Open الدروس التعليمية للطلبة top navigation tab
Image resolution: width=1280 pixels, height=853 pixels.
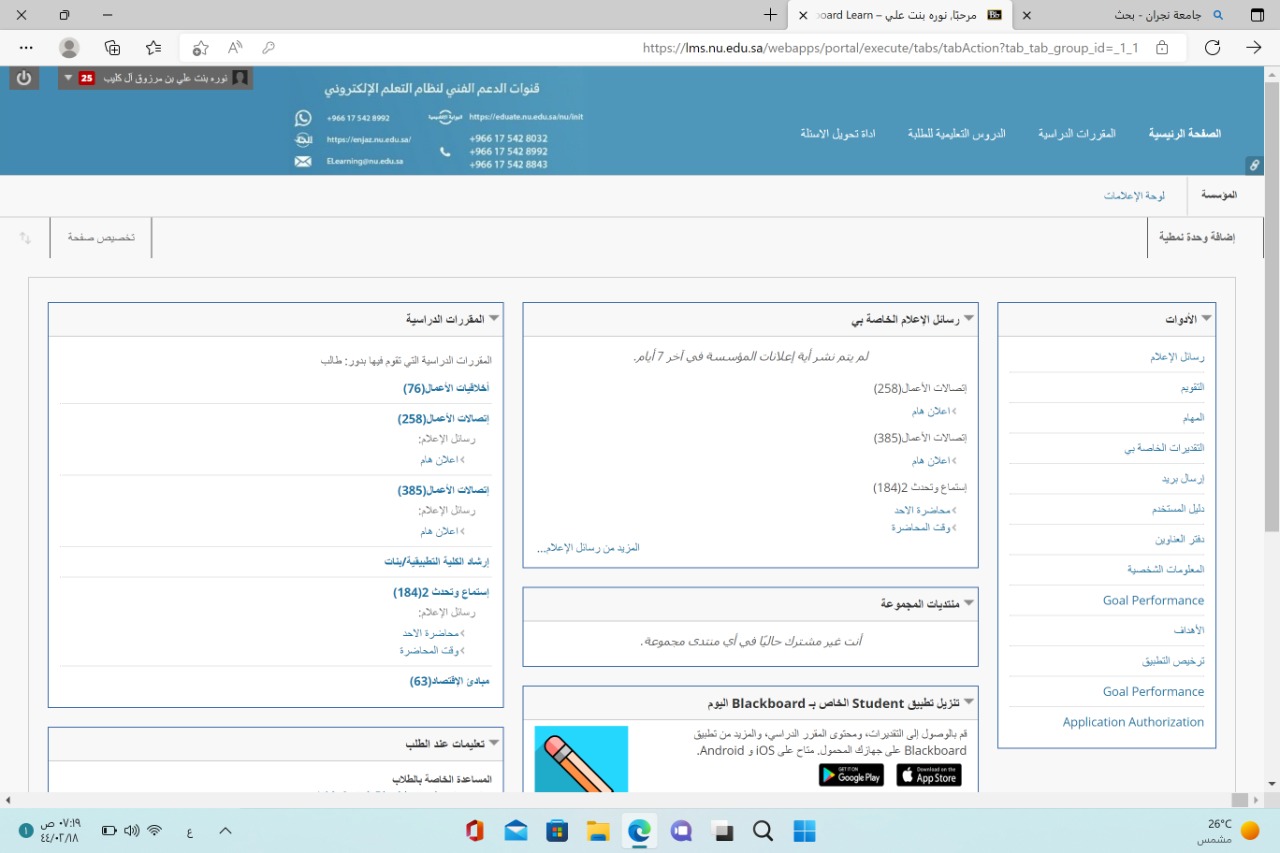pos(956,134)
